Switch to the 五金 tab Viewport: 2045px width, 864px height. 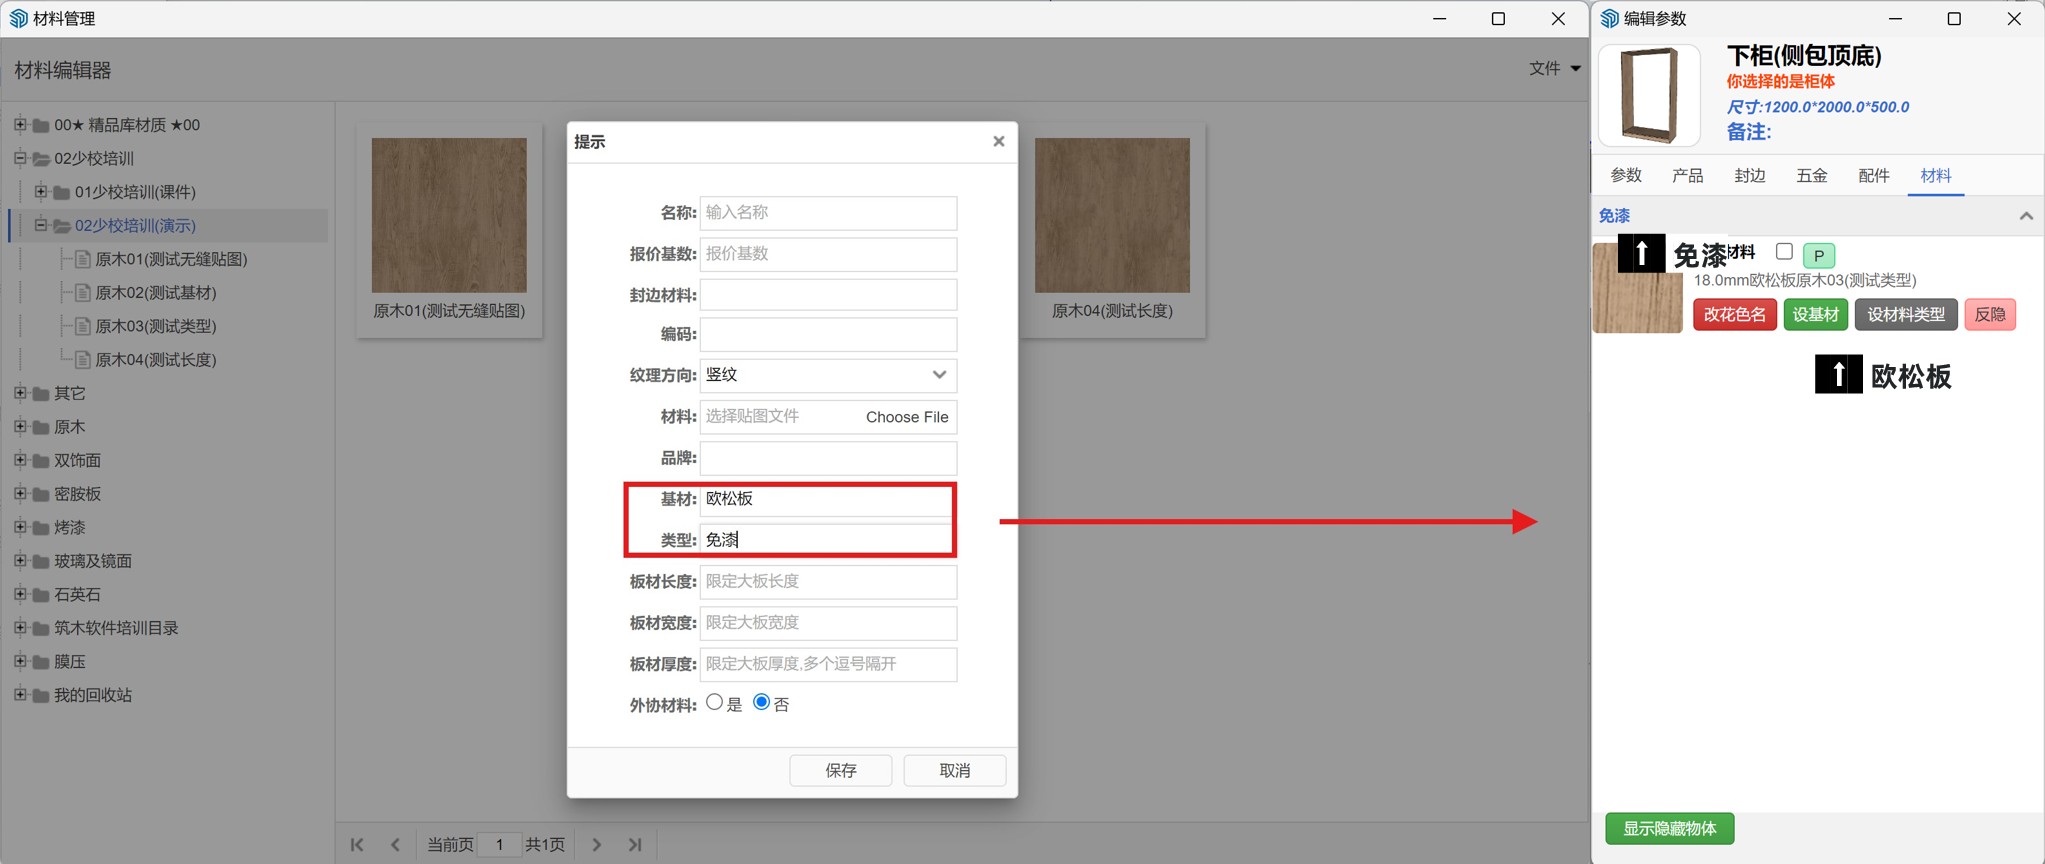coord(1812,176)
